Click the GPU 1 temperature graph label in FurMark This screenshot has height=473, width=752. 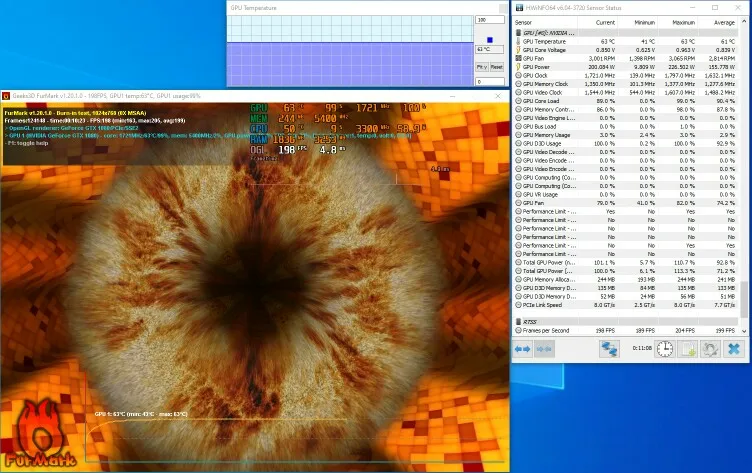pyautogui.click(x=141, y=414)
